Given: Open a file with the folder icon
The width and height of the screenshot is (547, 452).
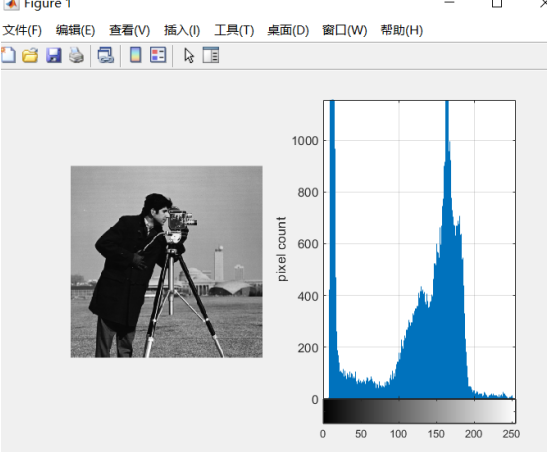Looking at the screenshot, I should (x=30, y=55).
